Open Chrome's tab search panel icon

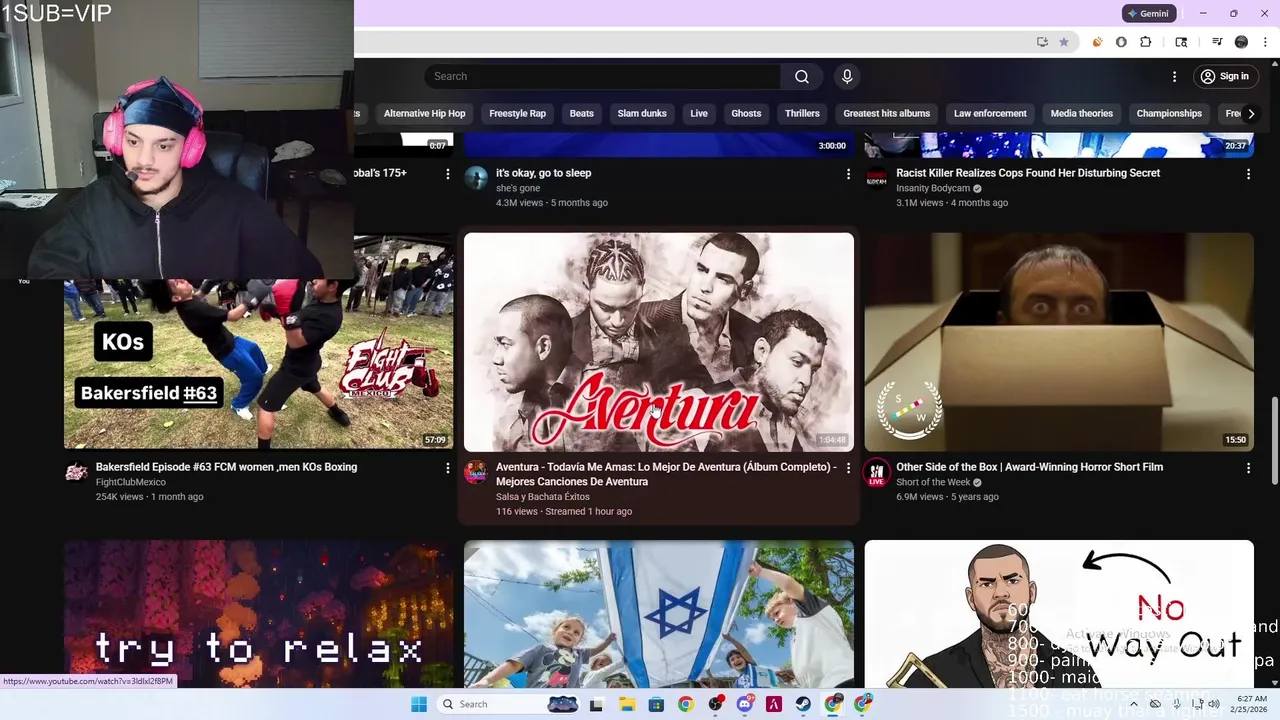click(1181, 42)
